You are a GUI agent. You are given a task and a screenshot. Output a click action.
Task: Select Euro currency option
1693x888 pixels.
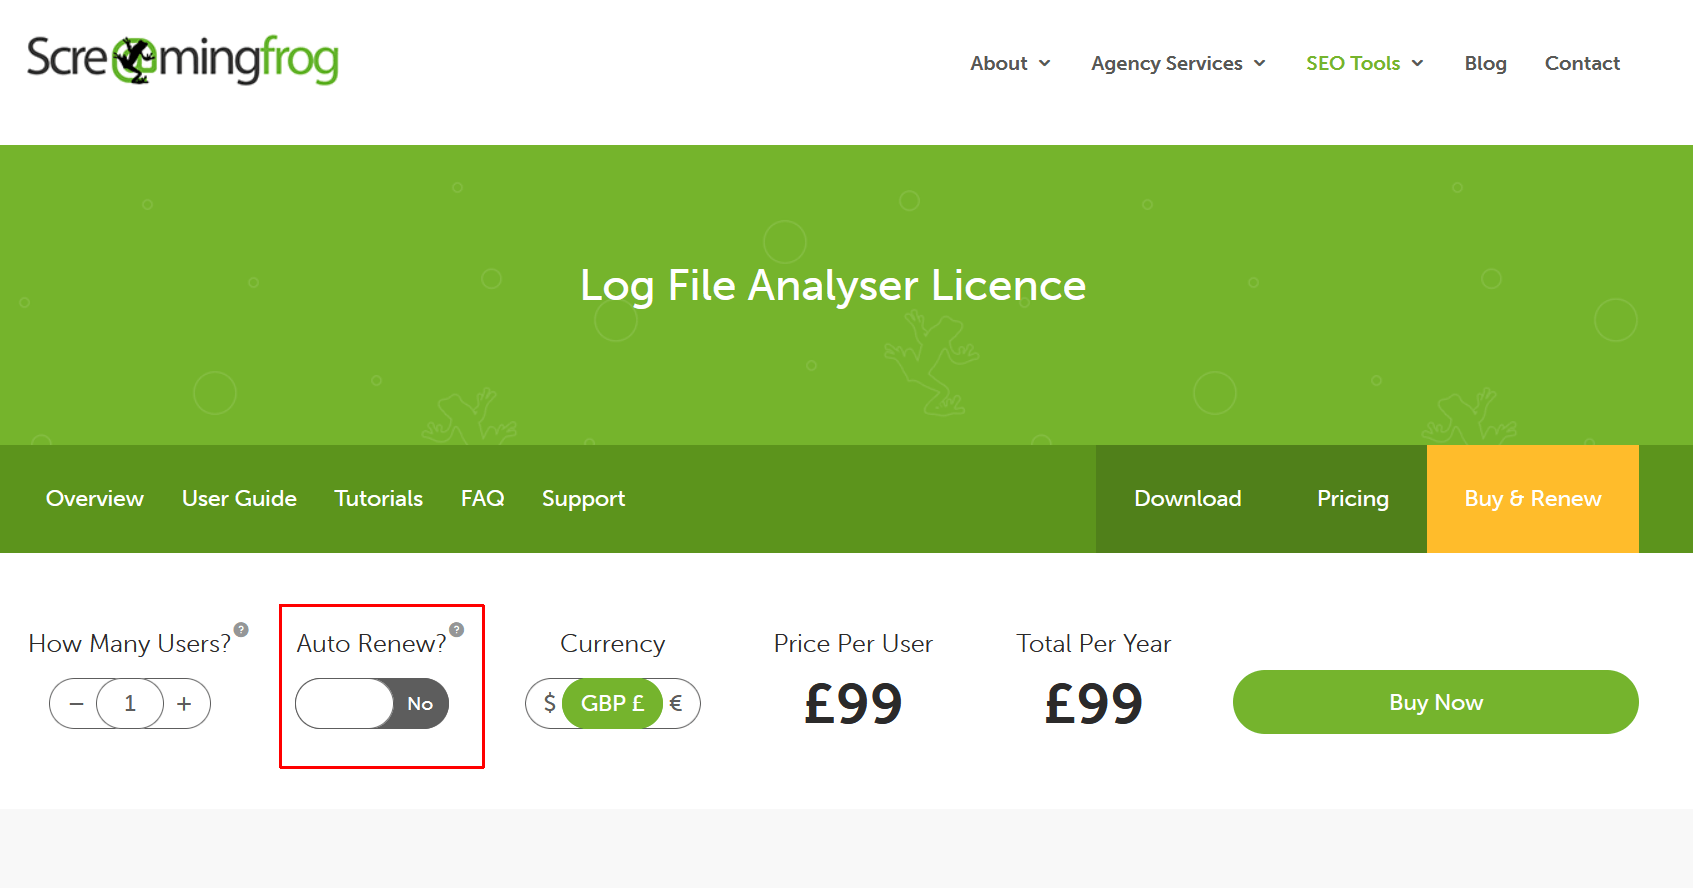point(676,704)
